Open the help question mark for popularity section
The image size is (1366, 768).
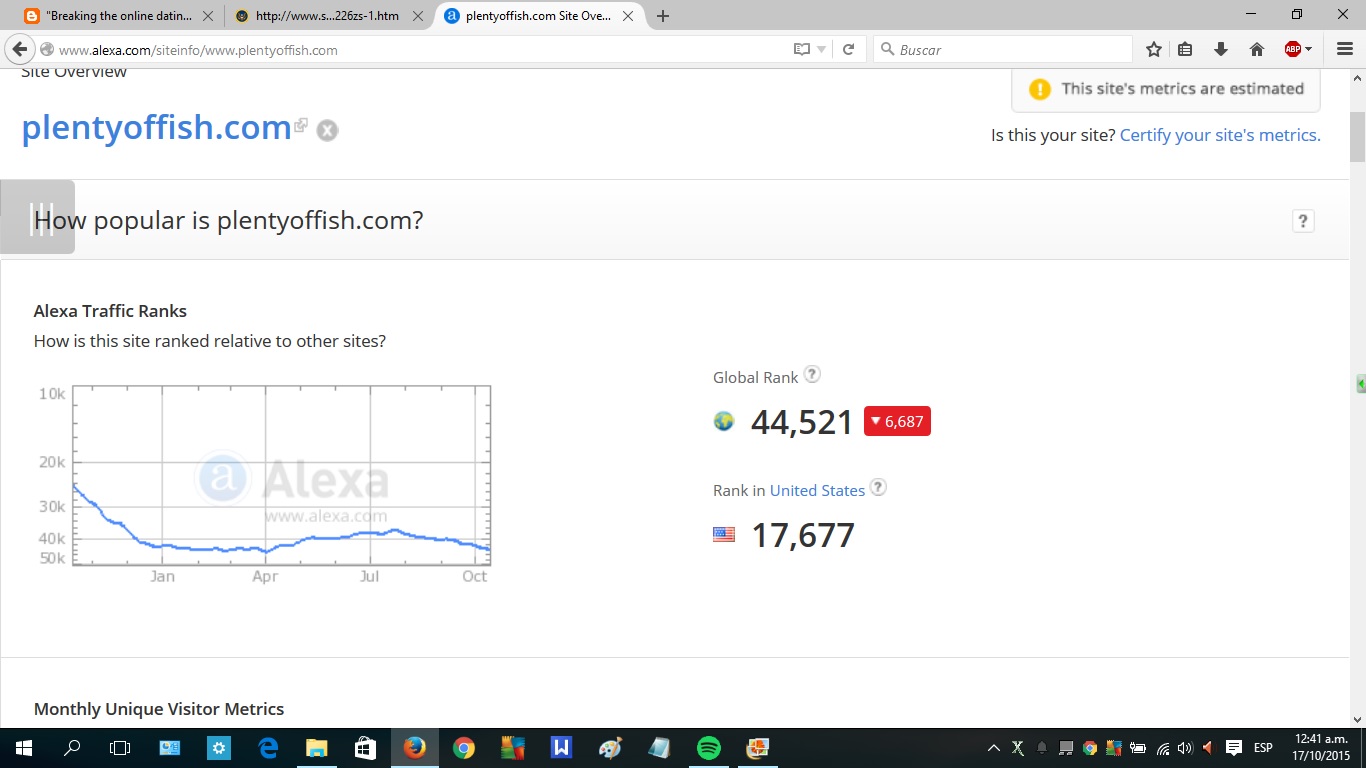[1303, 221]
